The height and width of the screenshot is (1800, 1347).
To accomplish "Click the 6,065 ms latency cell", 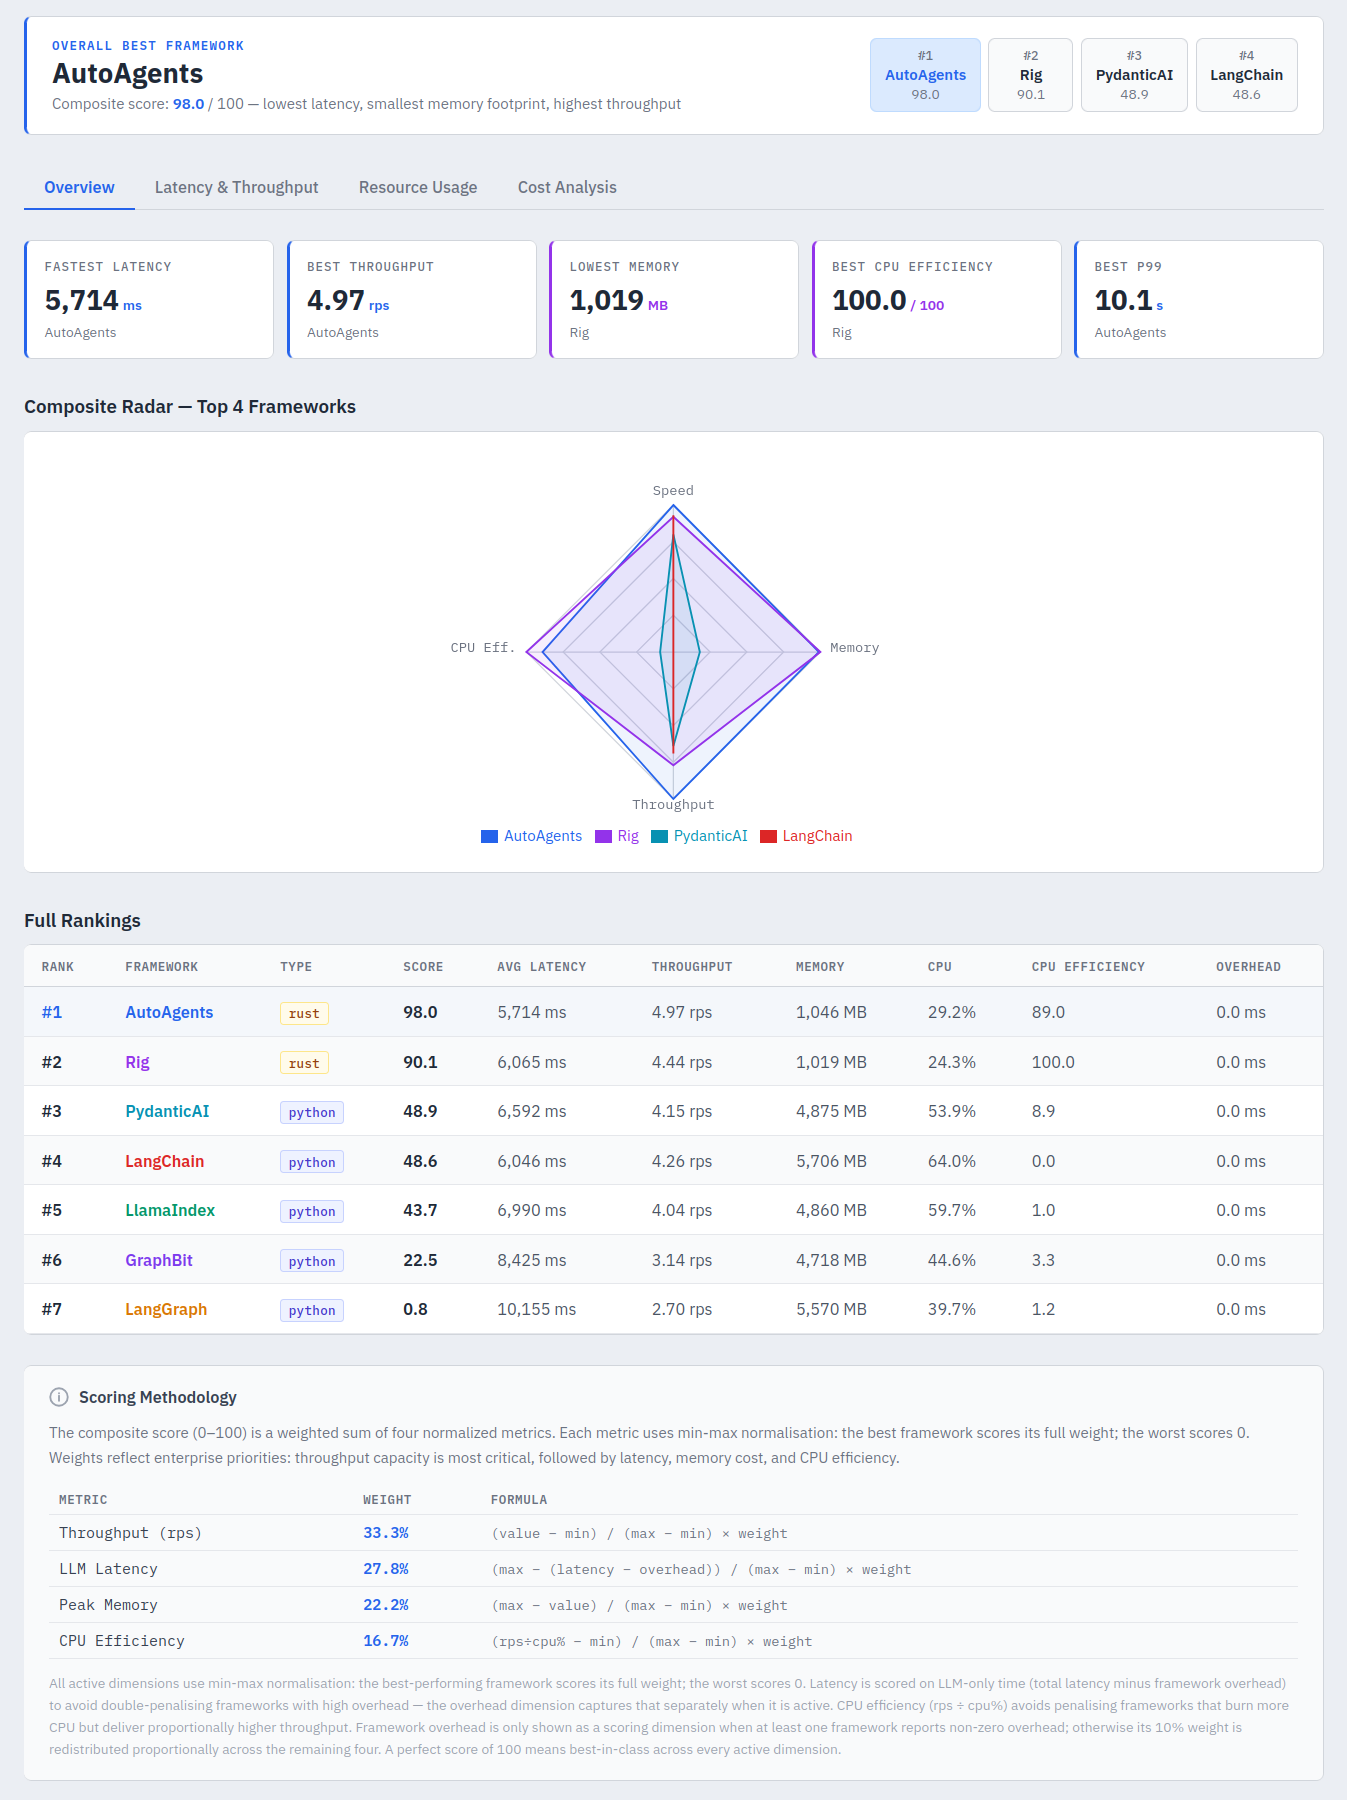I will point(532,1062).
